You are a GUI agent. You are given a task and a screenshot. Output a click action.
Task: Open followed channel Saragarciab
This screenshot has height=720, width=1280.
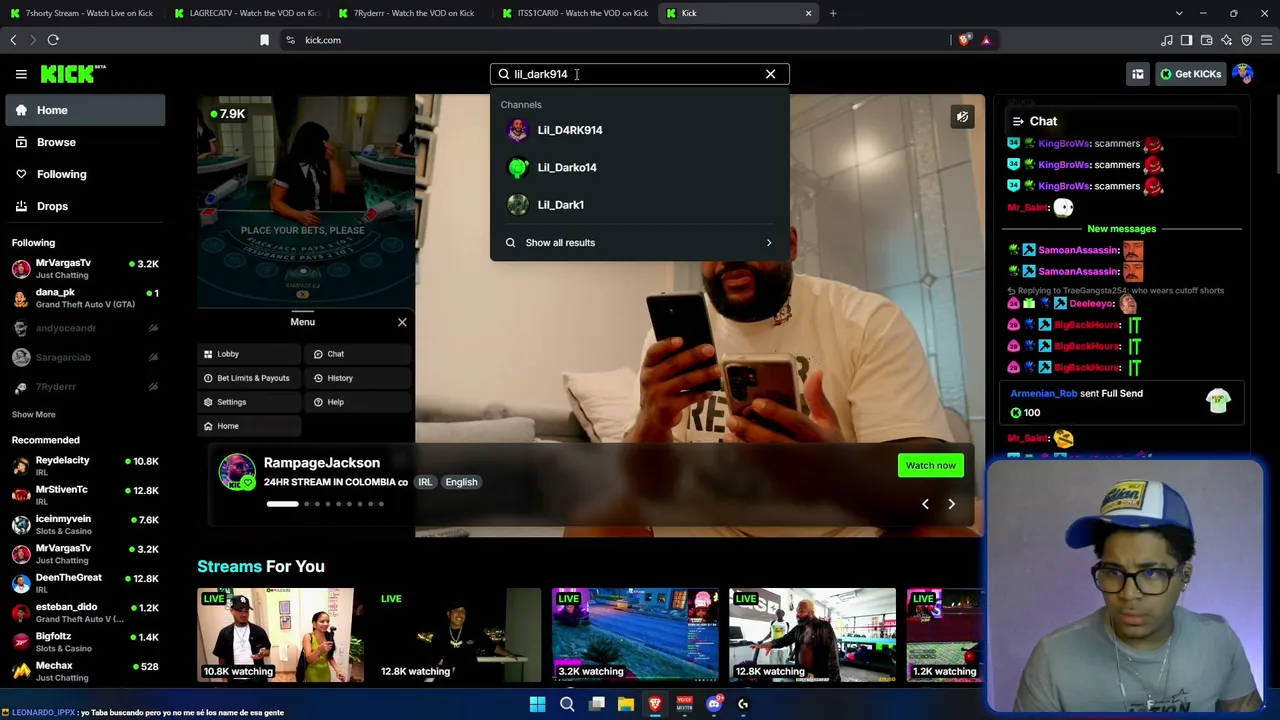point(85,357)
